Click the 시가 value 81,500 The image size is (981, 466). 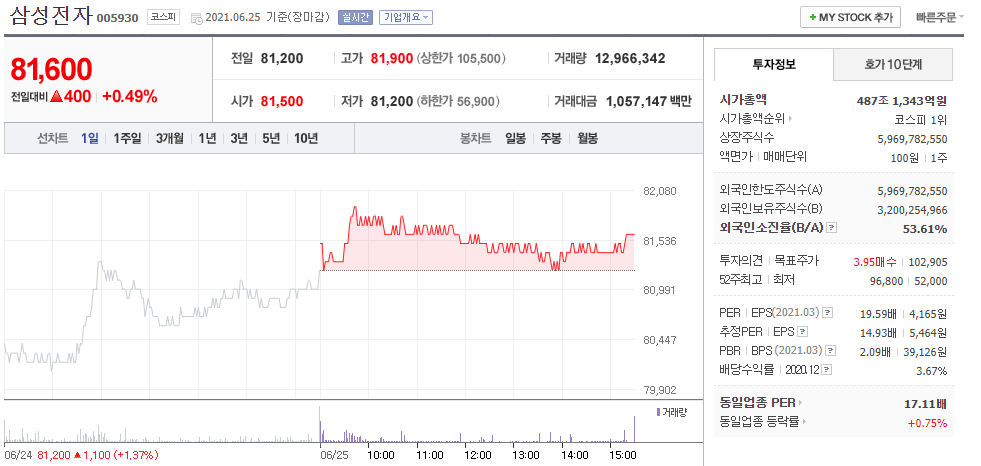282,101
